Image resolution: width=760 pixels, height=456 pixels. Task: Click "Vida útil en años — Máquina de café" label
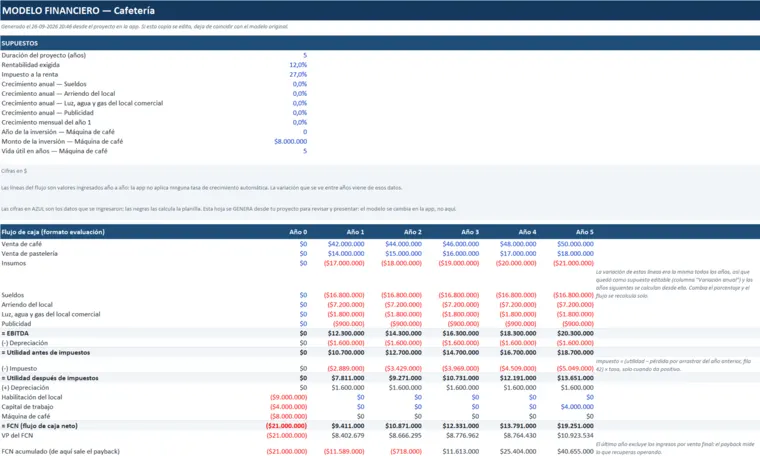[54, 151]
